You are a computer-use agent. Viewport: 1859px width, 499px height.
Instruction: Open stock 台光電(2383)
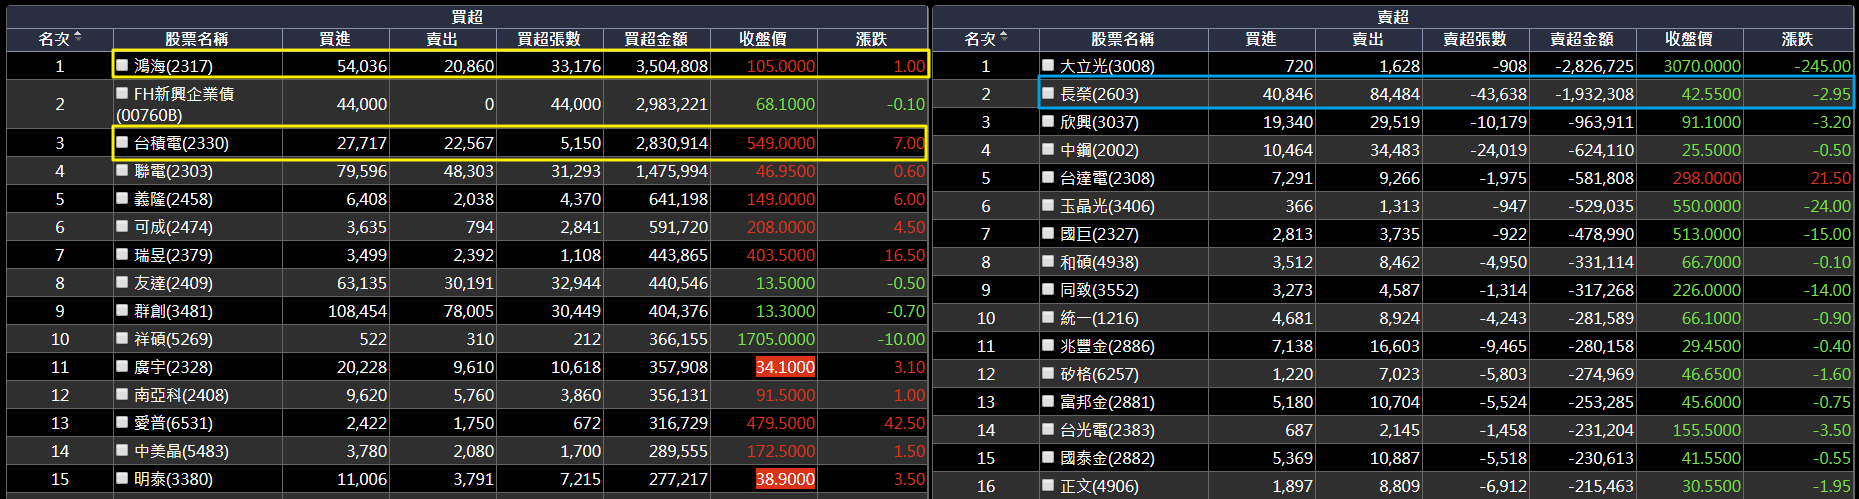coord(1107,430)
